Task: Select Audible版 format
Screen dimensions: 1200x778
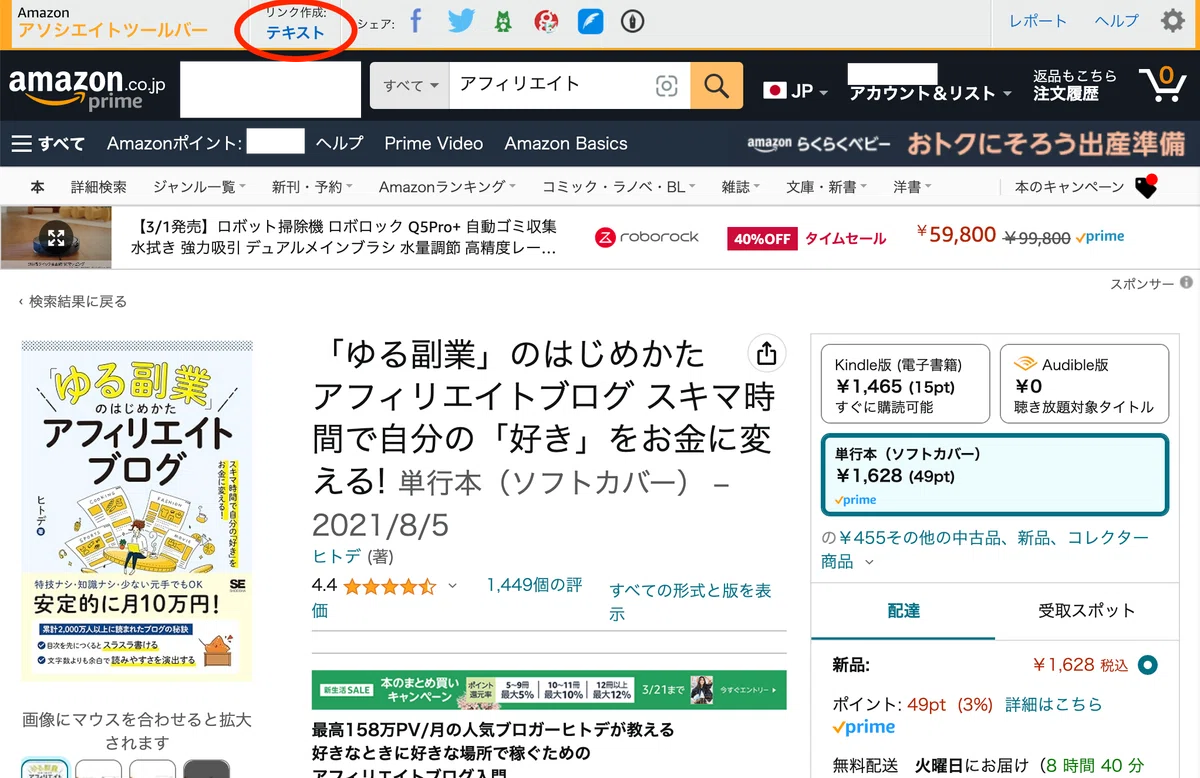Action: [x=1084, y=384]
